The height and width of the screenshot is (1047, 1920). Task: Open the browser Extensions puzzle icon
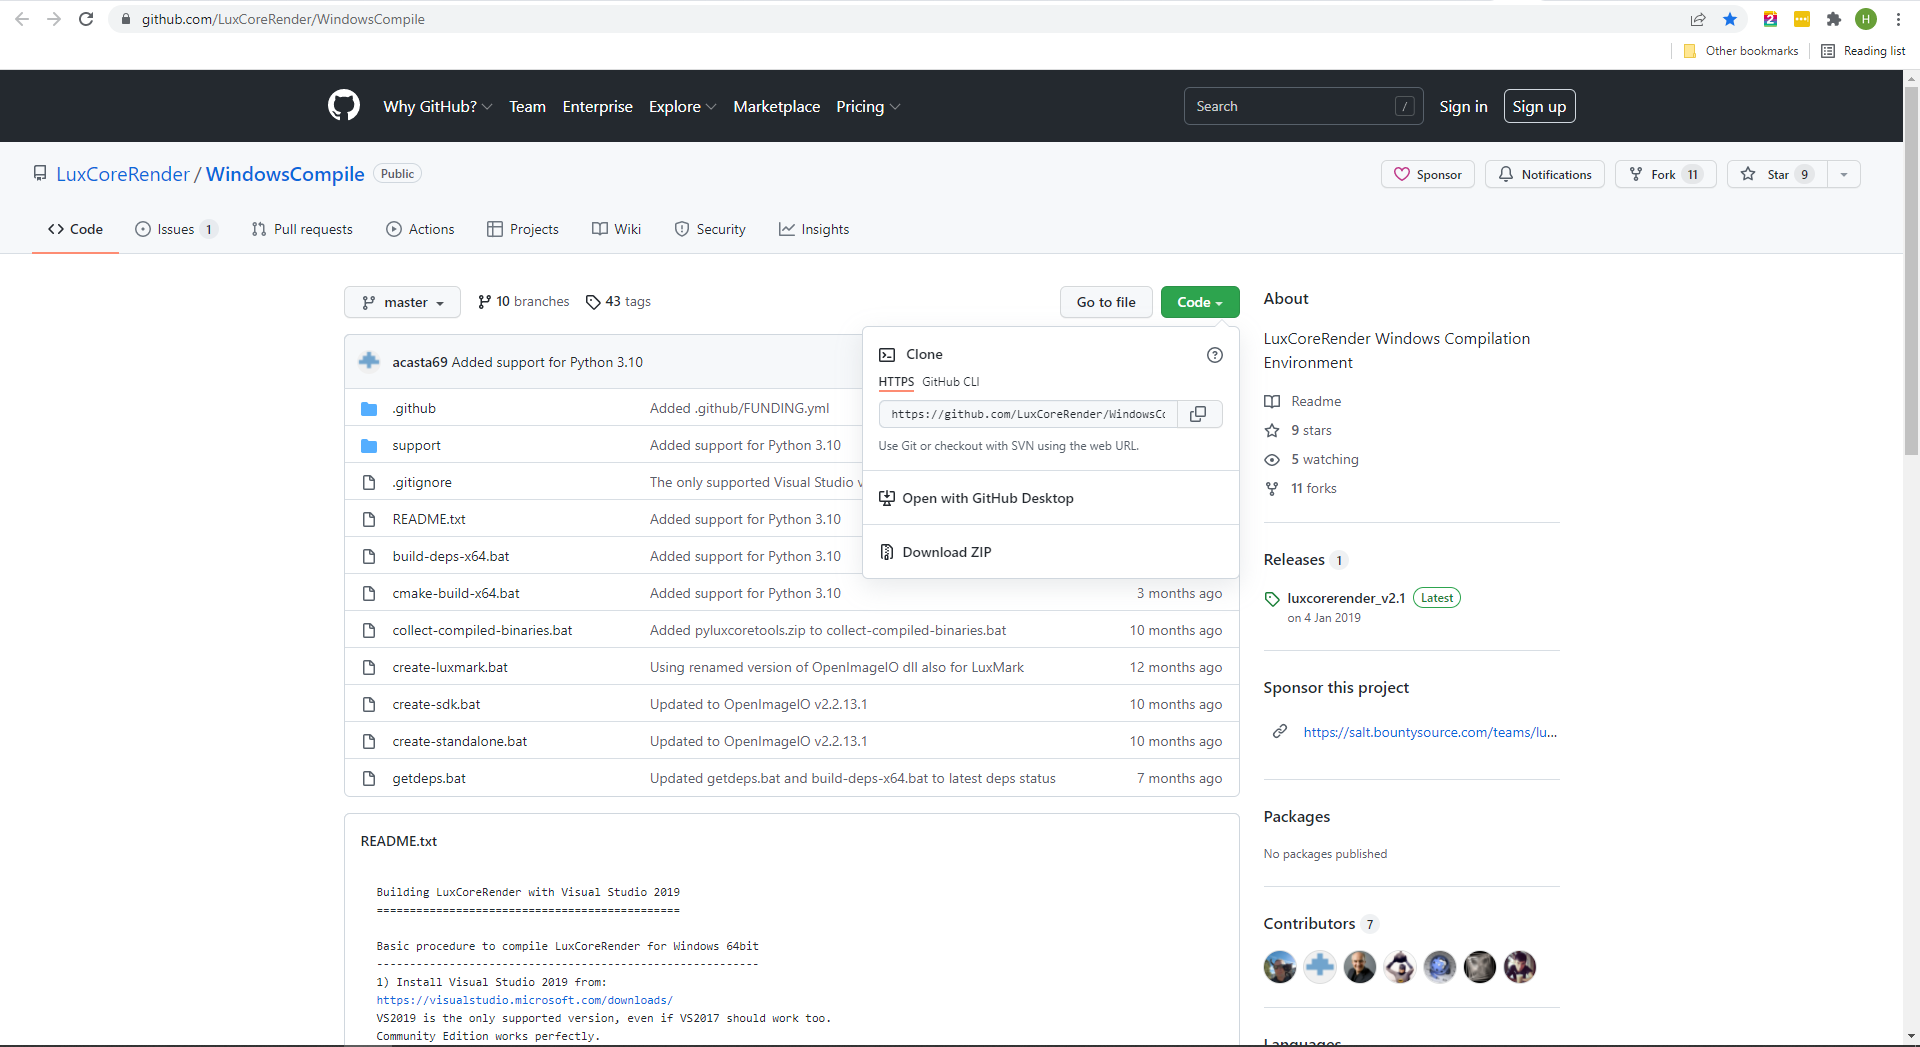point(1833,19)
